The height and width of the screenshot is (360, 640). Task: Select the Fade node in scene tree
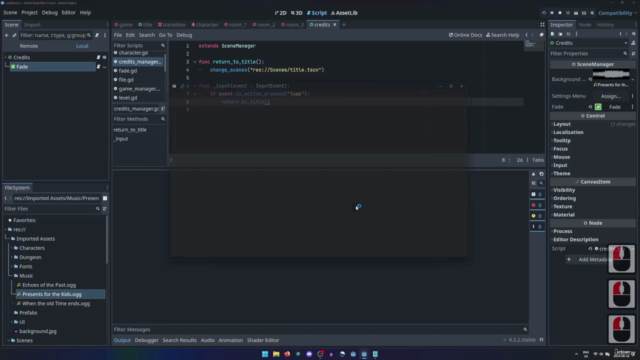click(52, 67)
